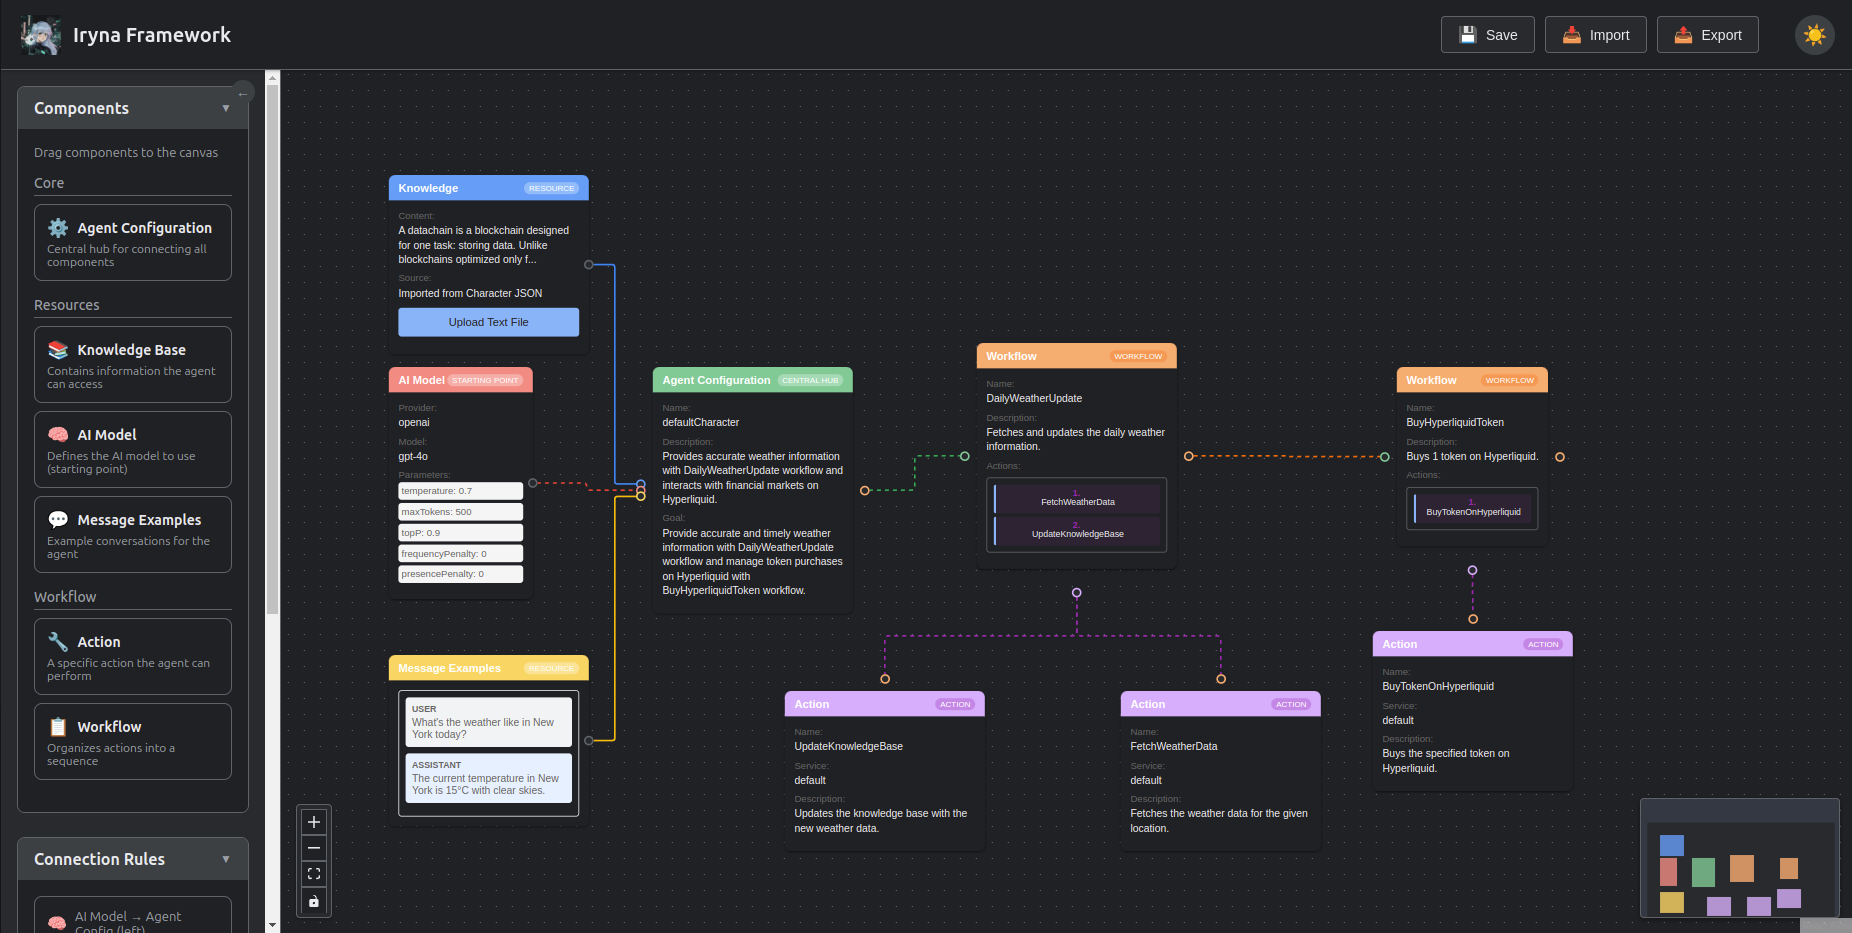The height and width of the screenshot is (933, 1852).
Task: Click the 'openai' provider value
Action: click(x=414, y=422)
